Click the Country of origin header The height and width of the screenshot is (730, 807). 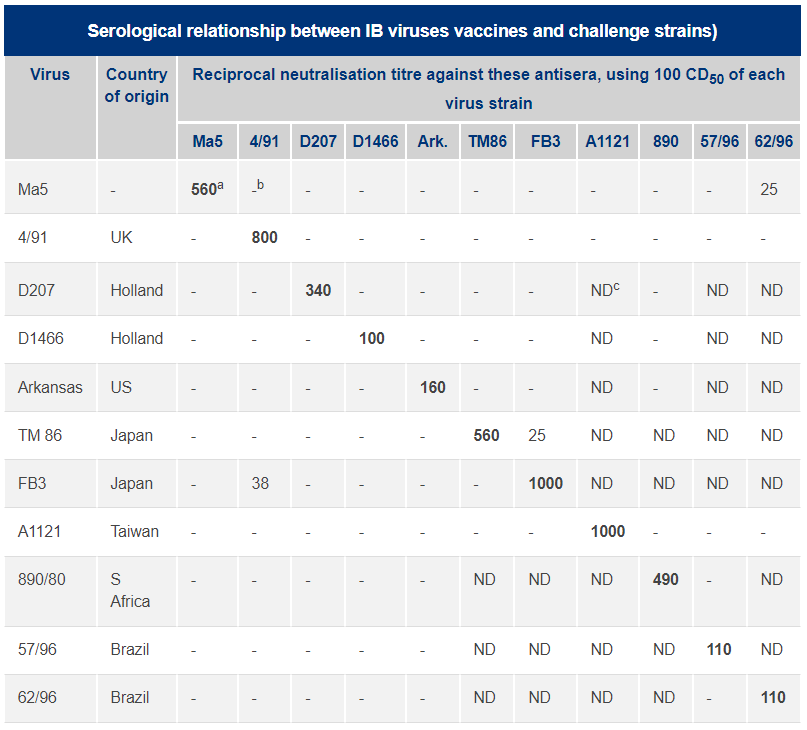click(x=136, y=85)
